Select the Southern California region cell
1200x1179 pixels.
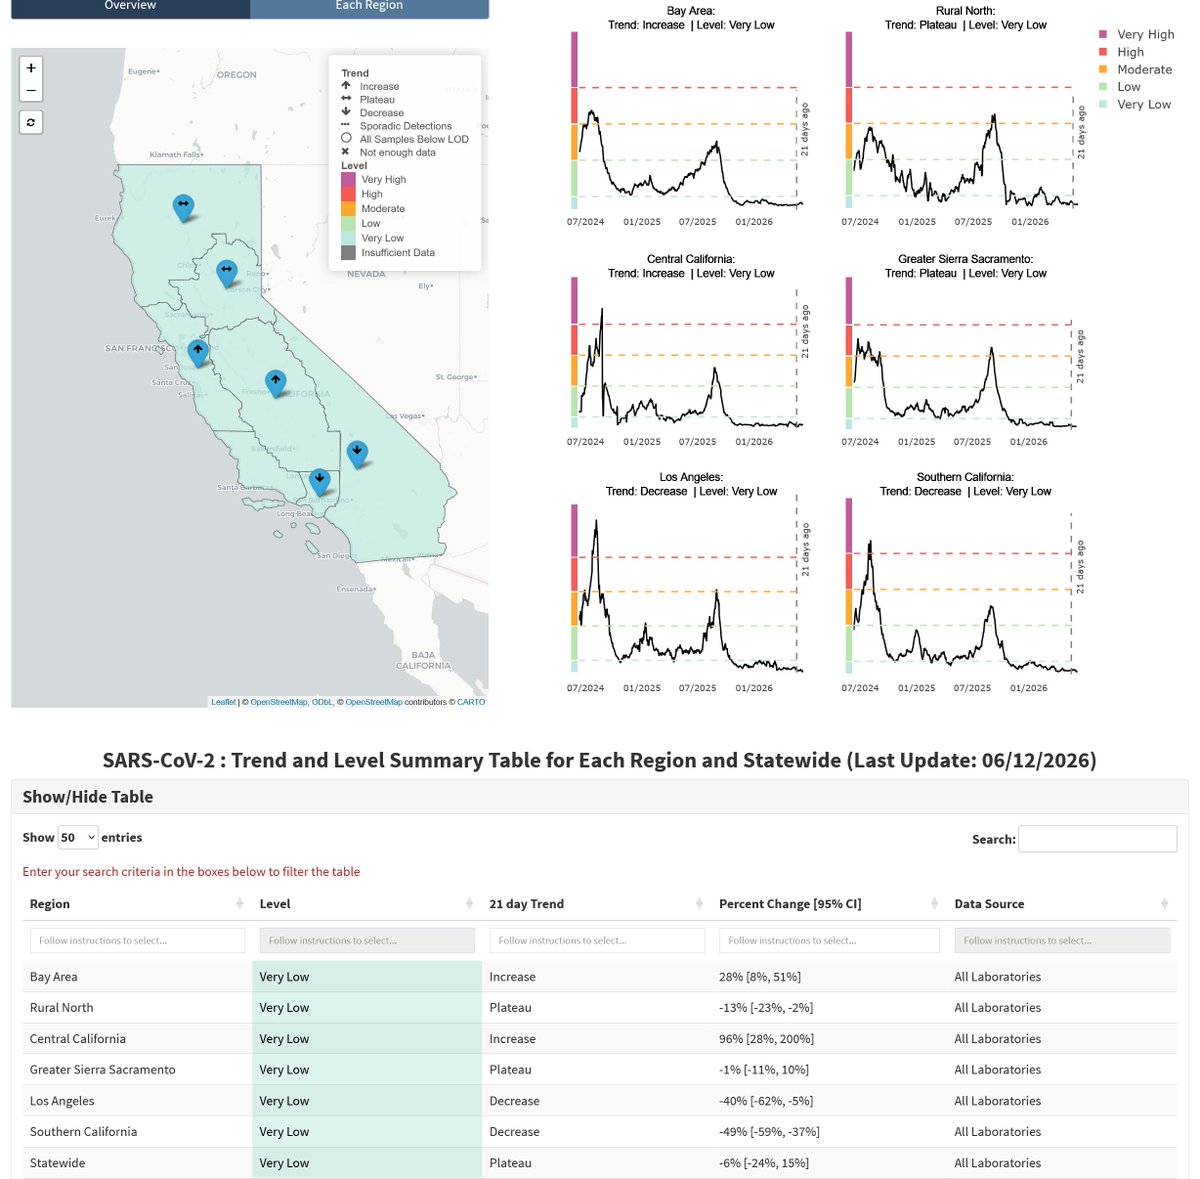point(137,1132)
